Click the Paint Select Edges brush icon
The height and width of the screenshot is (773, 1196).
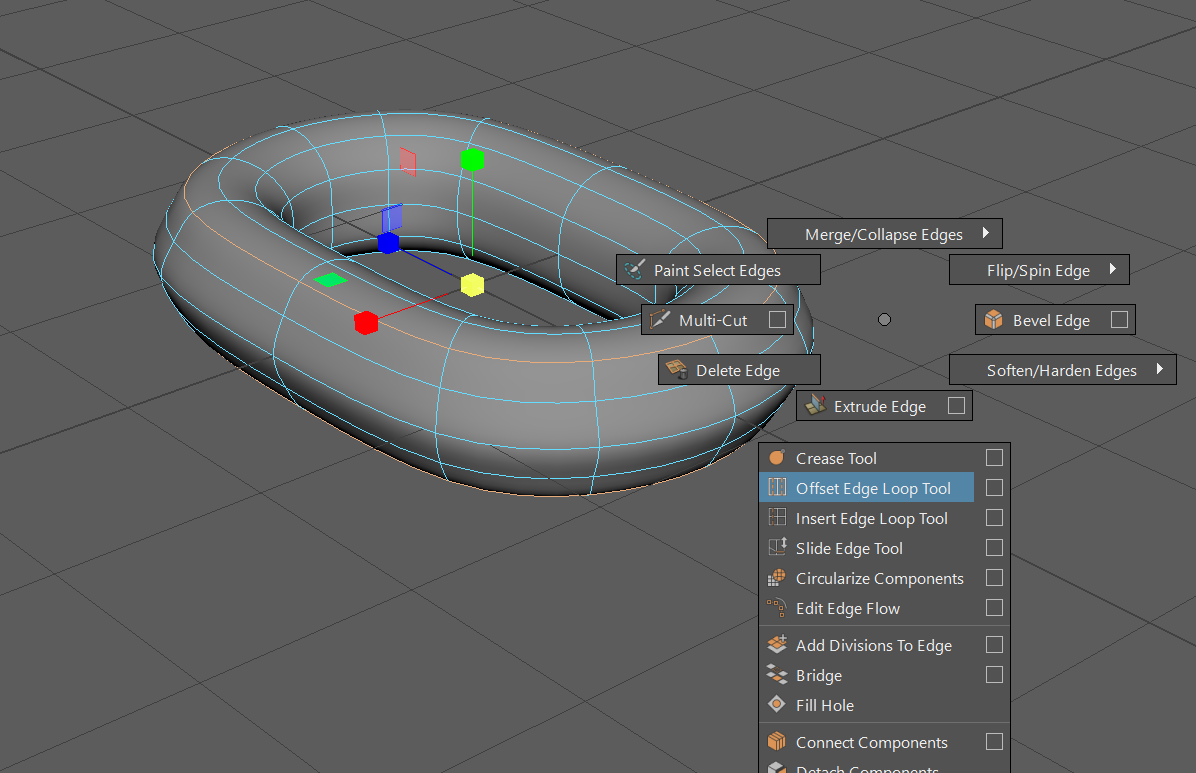(x=634, y=270)
